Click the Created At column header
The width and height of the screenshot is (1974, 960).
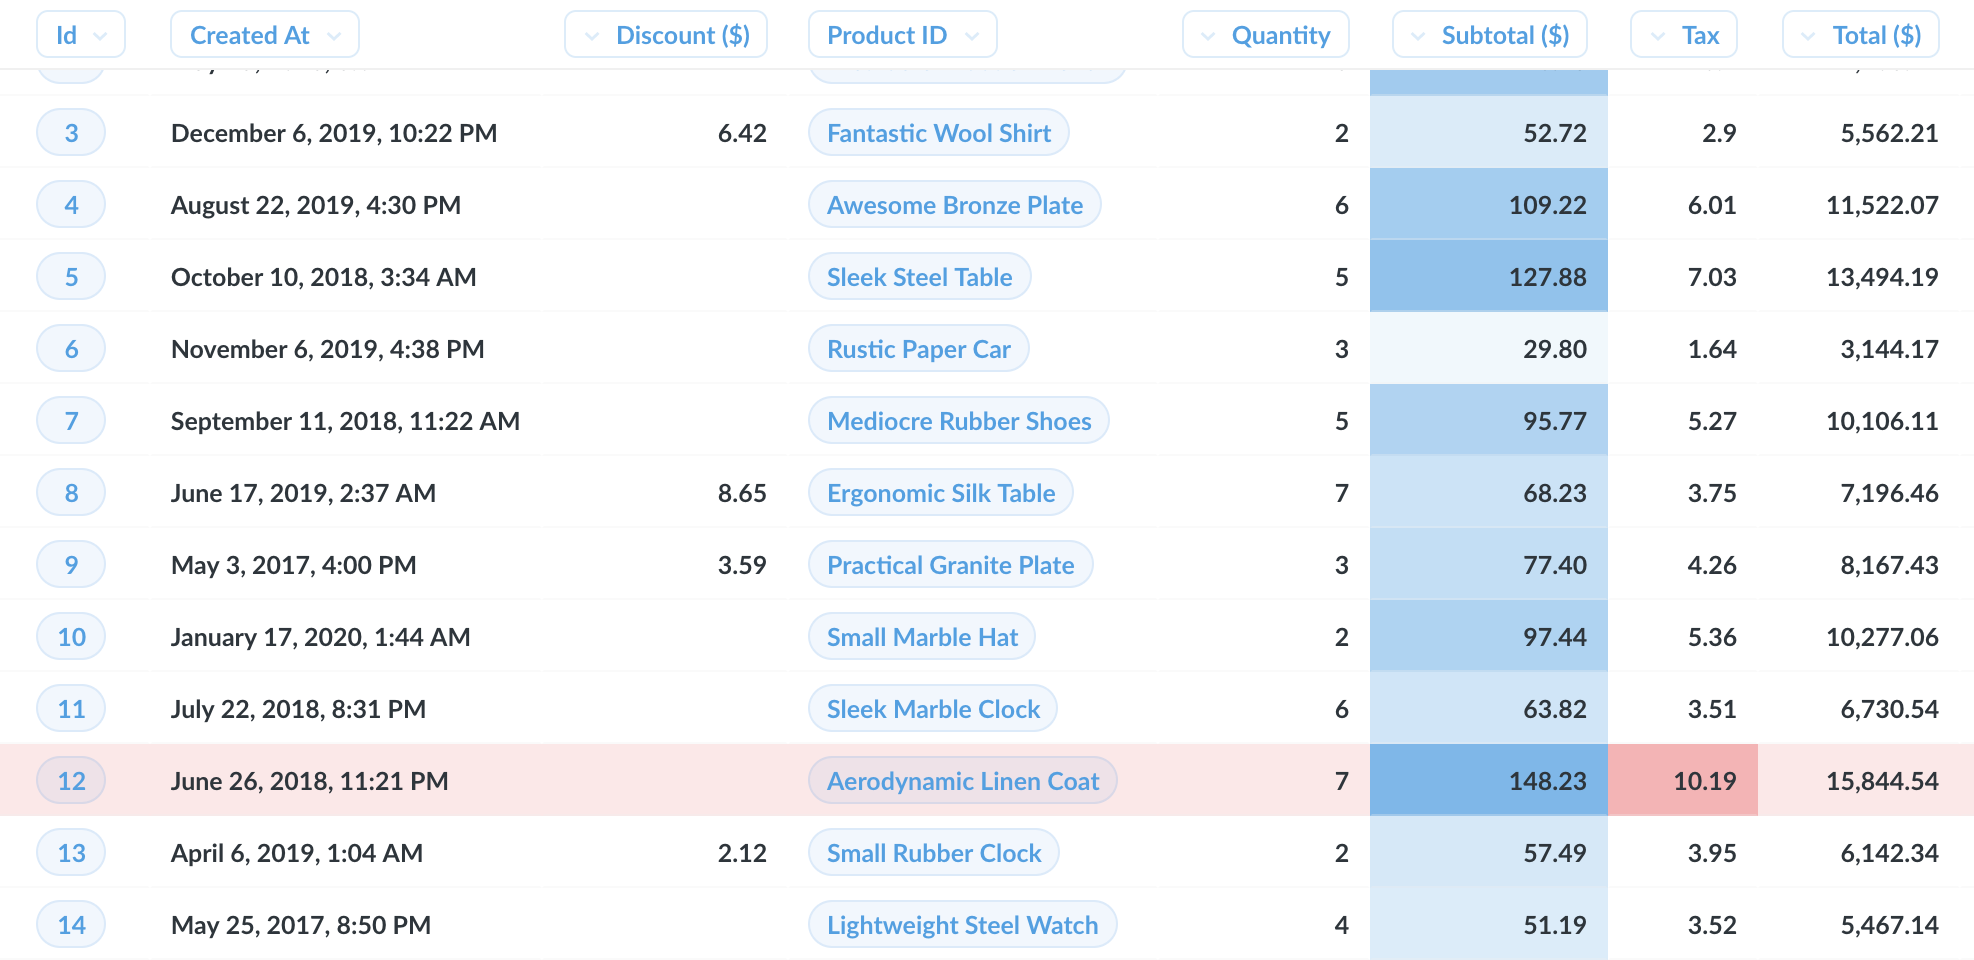[x=264, y=35]
